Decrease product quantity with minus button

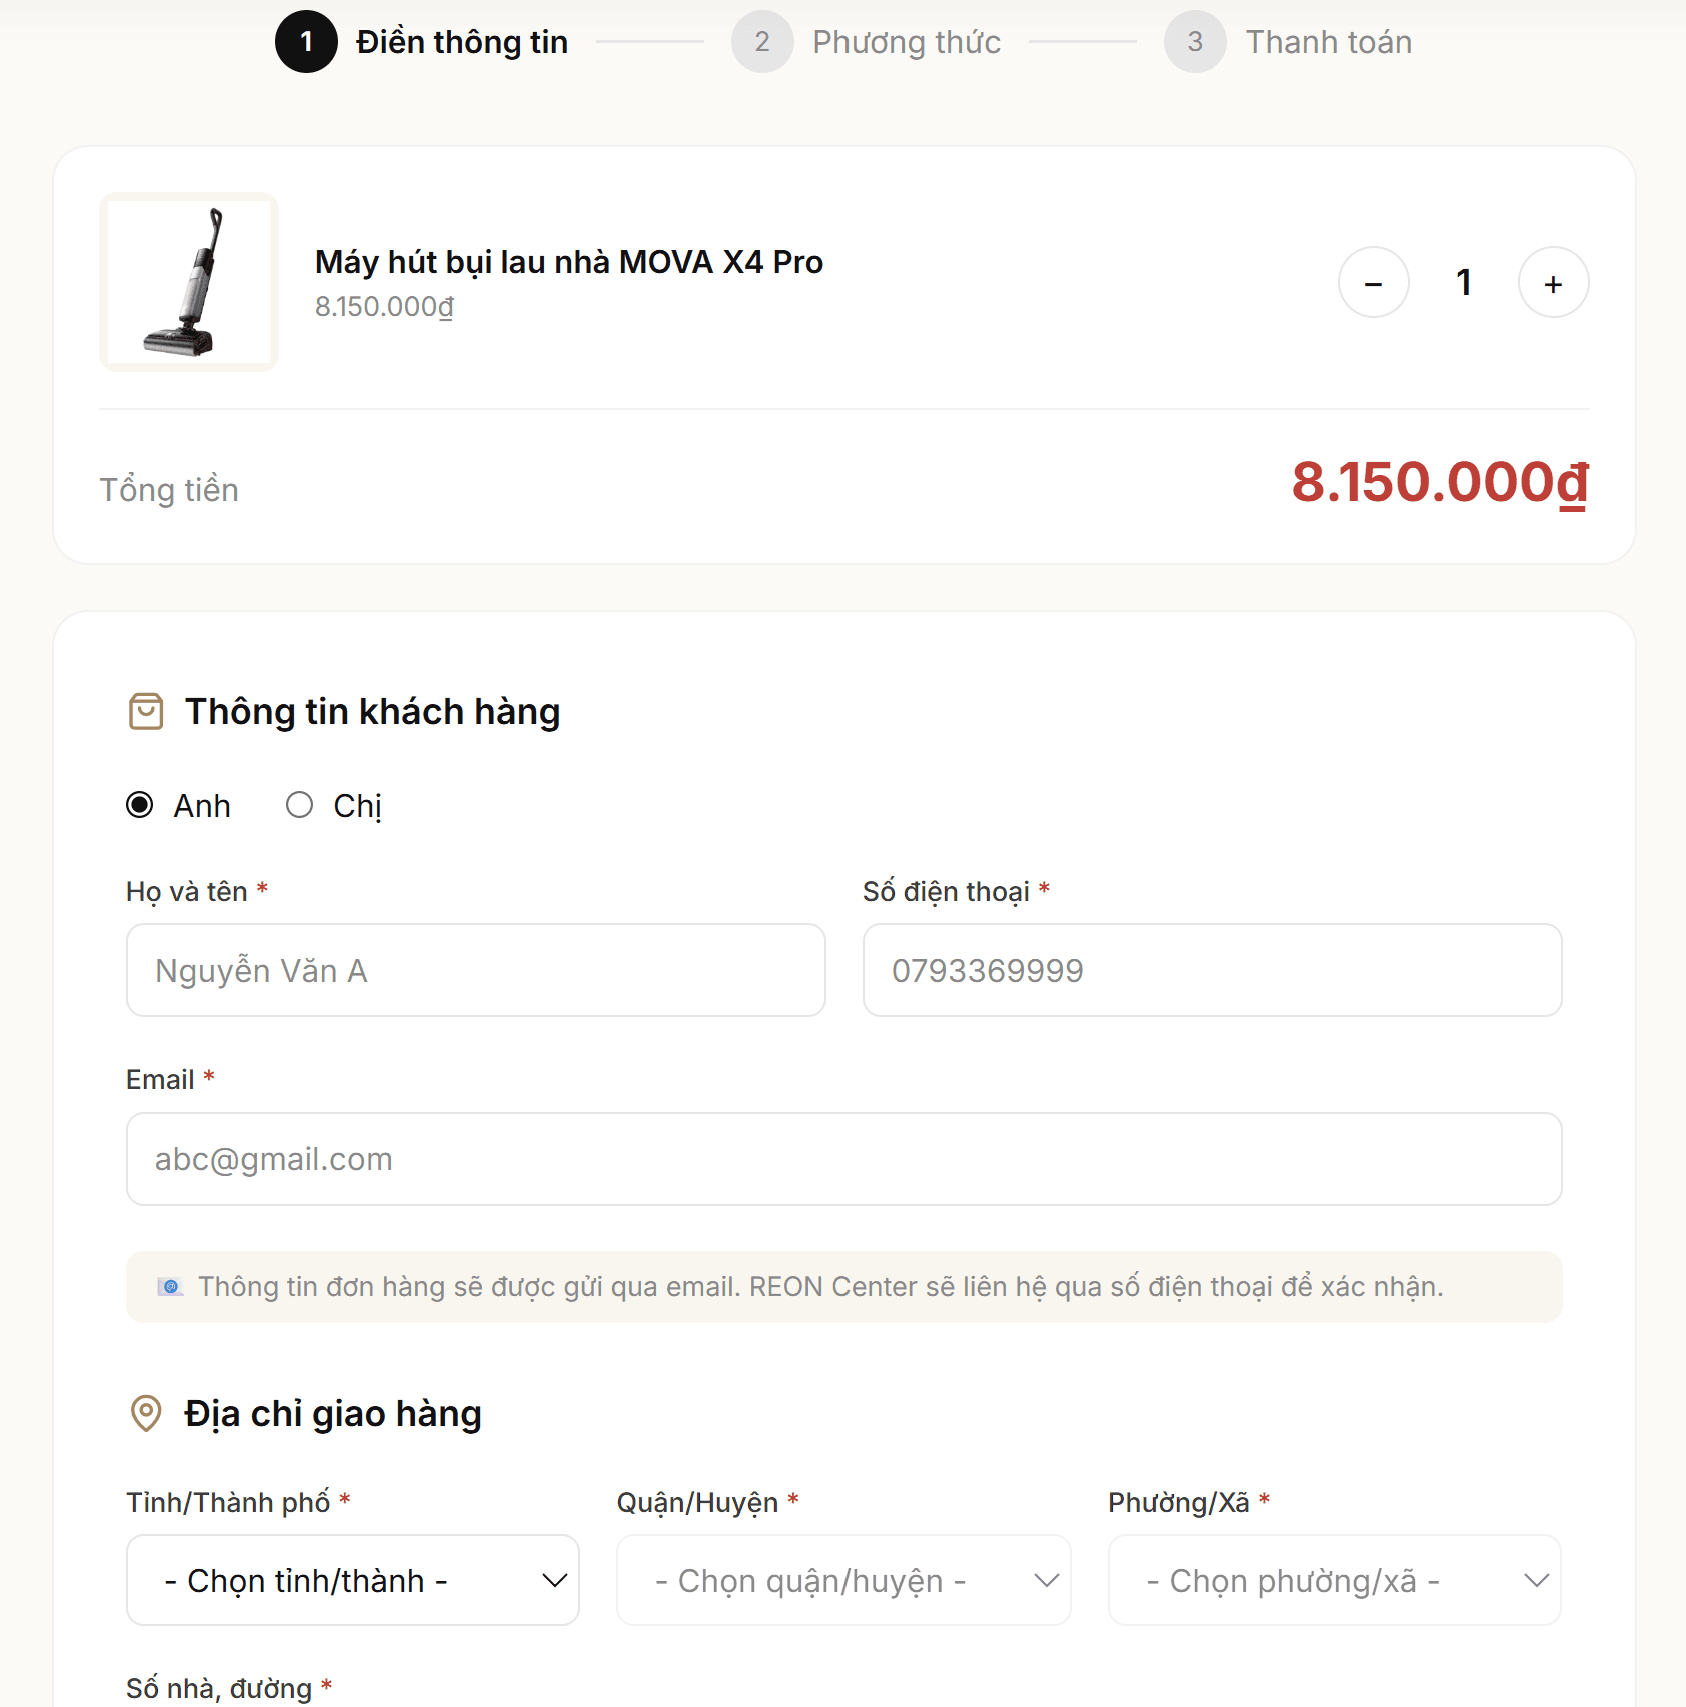pyautogui.click(x=1374, y=283)
